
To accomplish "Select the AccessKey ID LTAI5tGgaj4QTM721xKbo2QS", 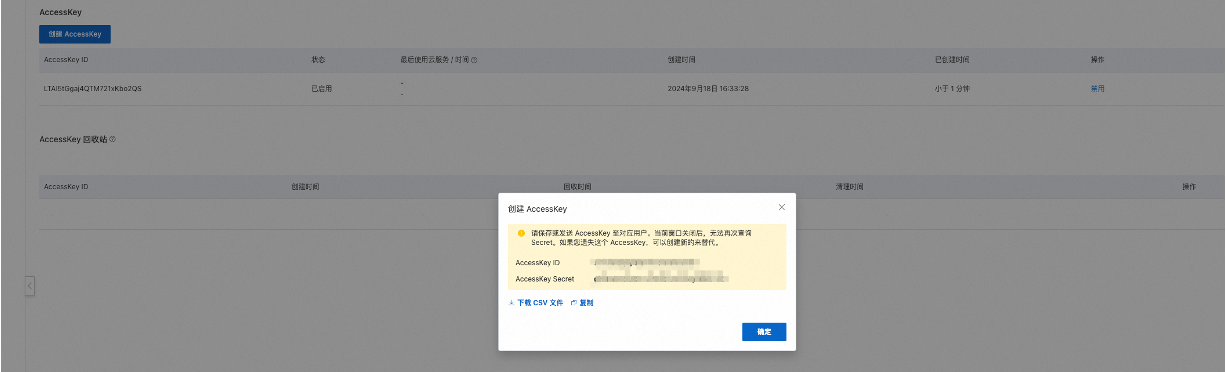I will 93,88.
